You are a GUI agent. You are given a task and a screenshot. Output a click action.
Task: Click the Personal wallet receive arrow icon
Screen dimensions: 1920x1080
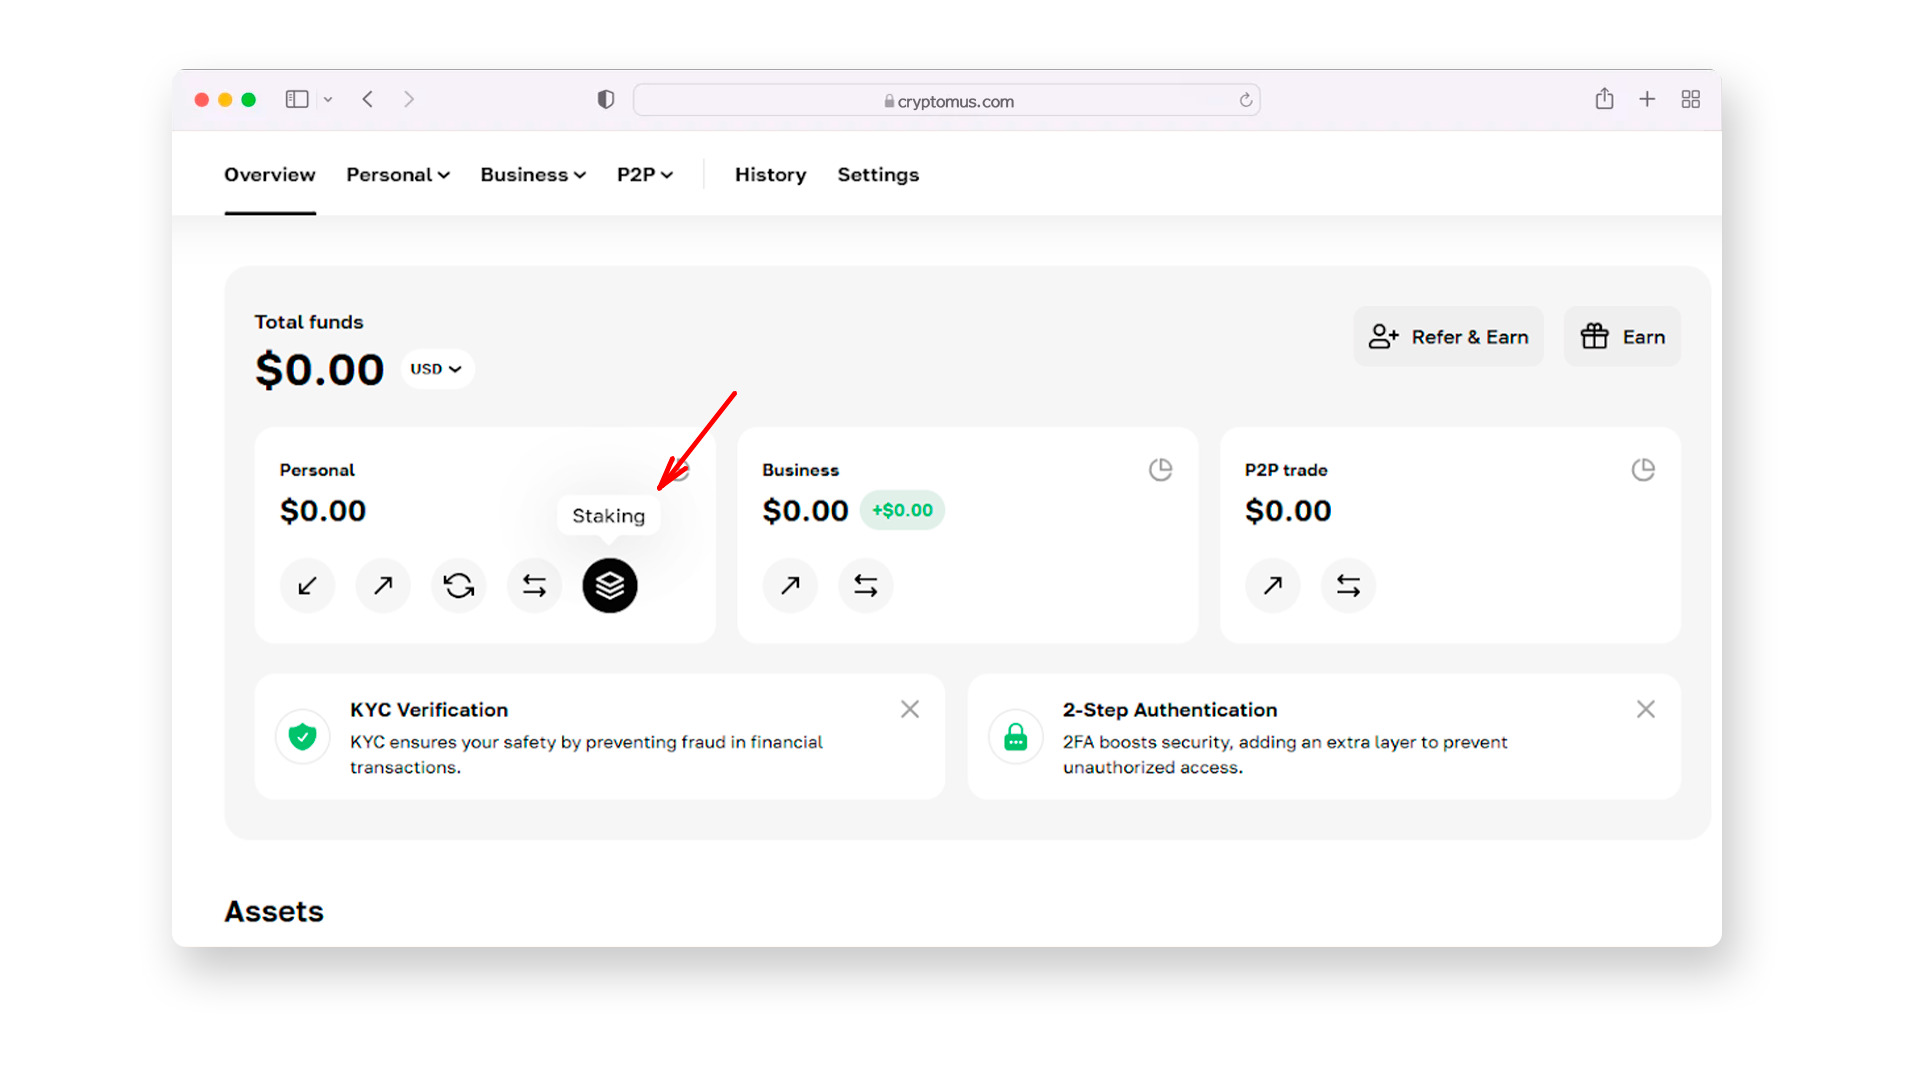(x=307, y=585)
